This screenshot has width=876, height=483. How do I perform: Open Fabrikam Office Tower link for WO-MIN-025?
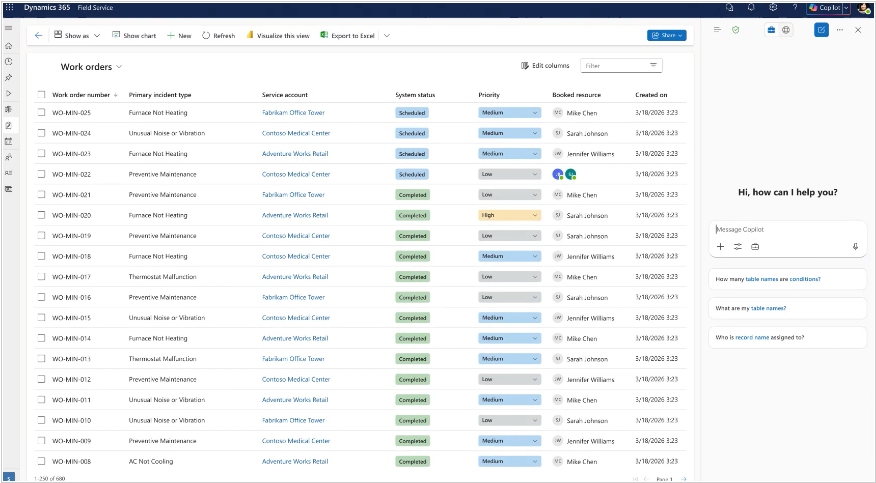pos(293,113)
